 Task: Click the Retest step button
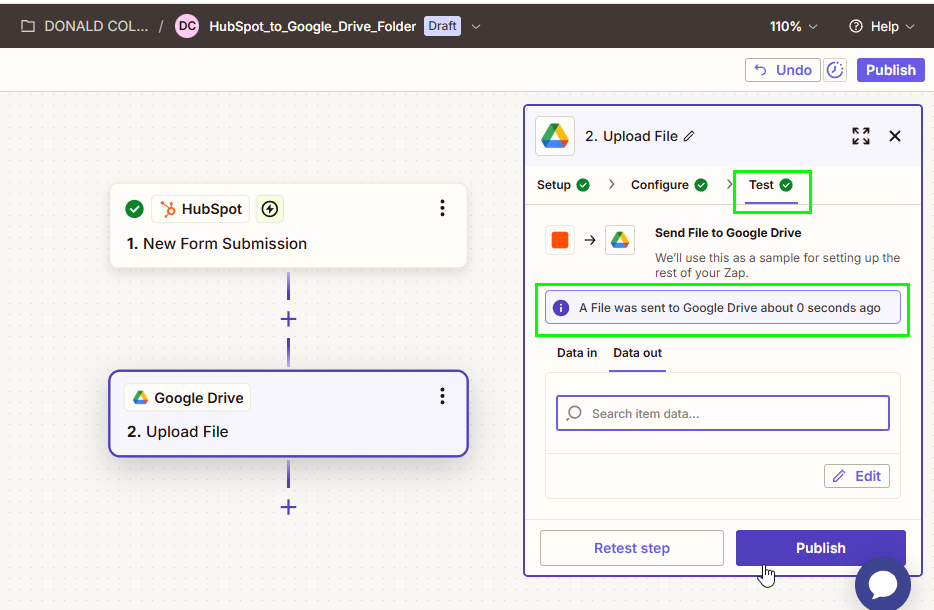coord(631,548)
